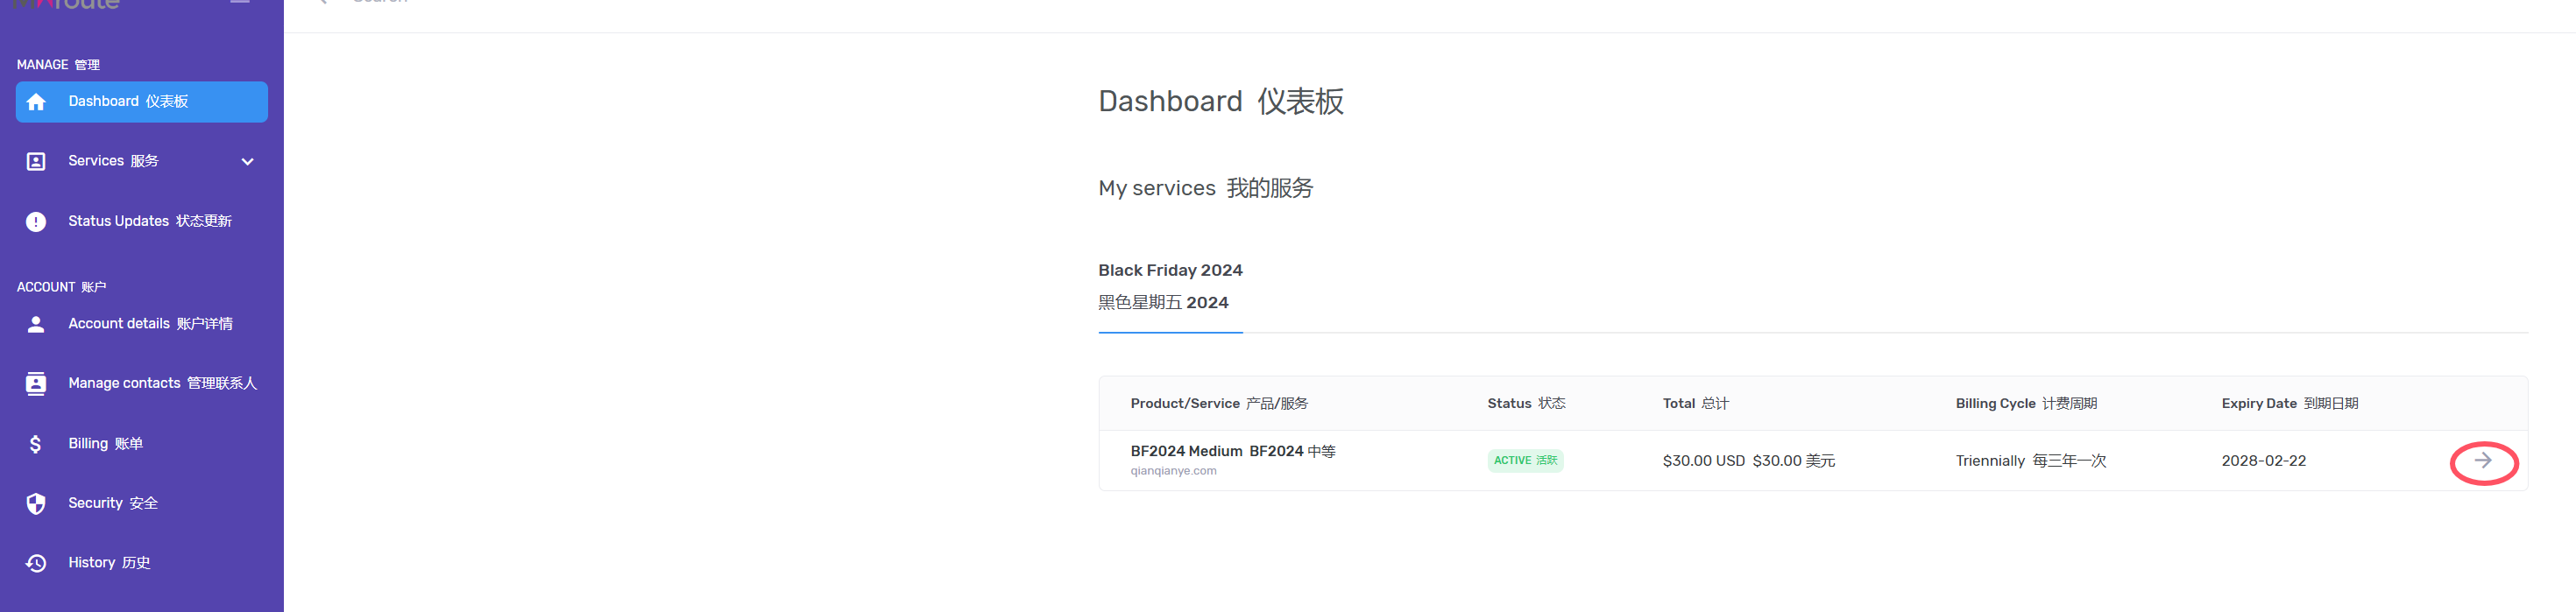Go to Status Updates page
The image size is (2576, 612).
pos(150,221)
